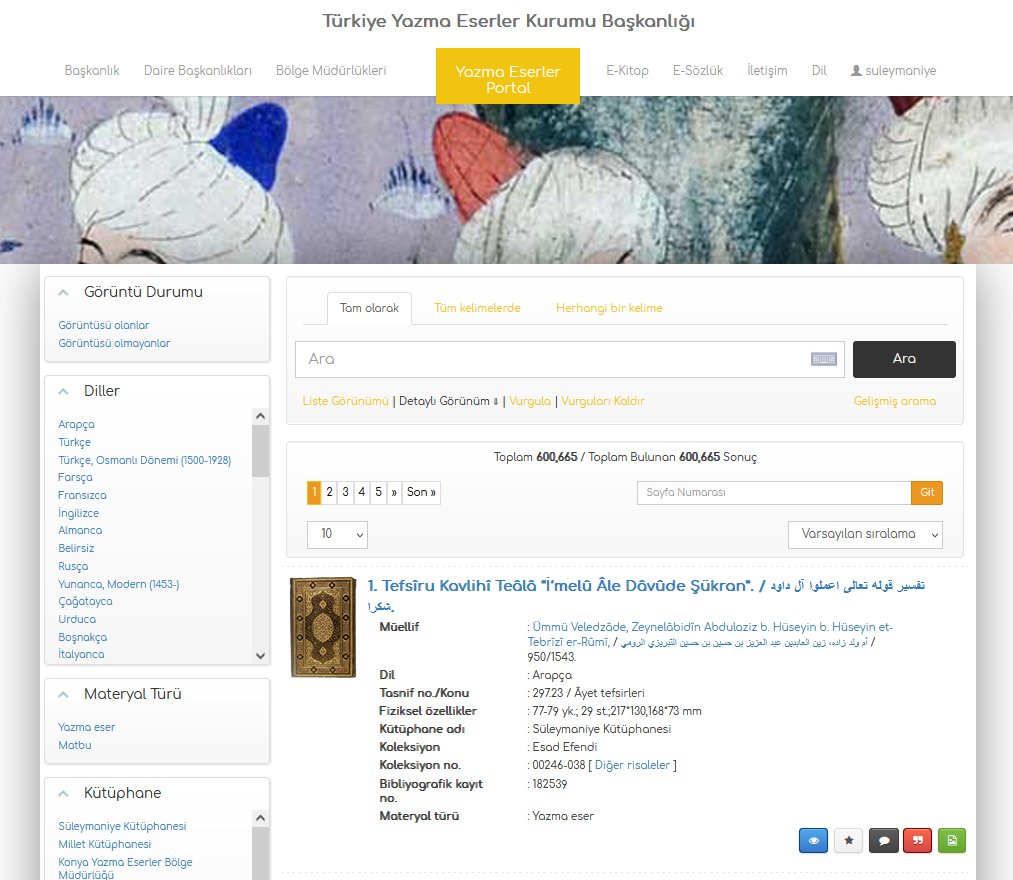Filter language by Çağatayca
1013x880 pixels.
pyautogui.click(x=85, y=602)
